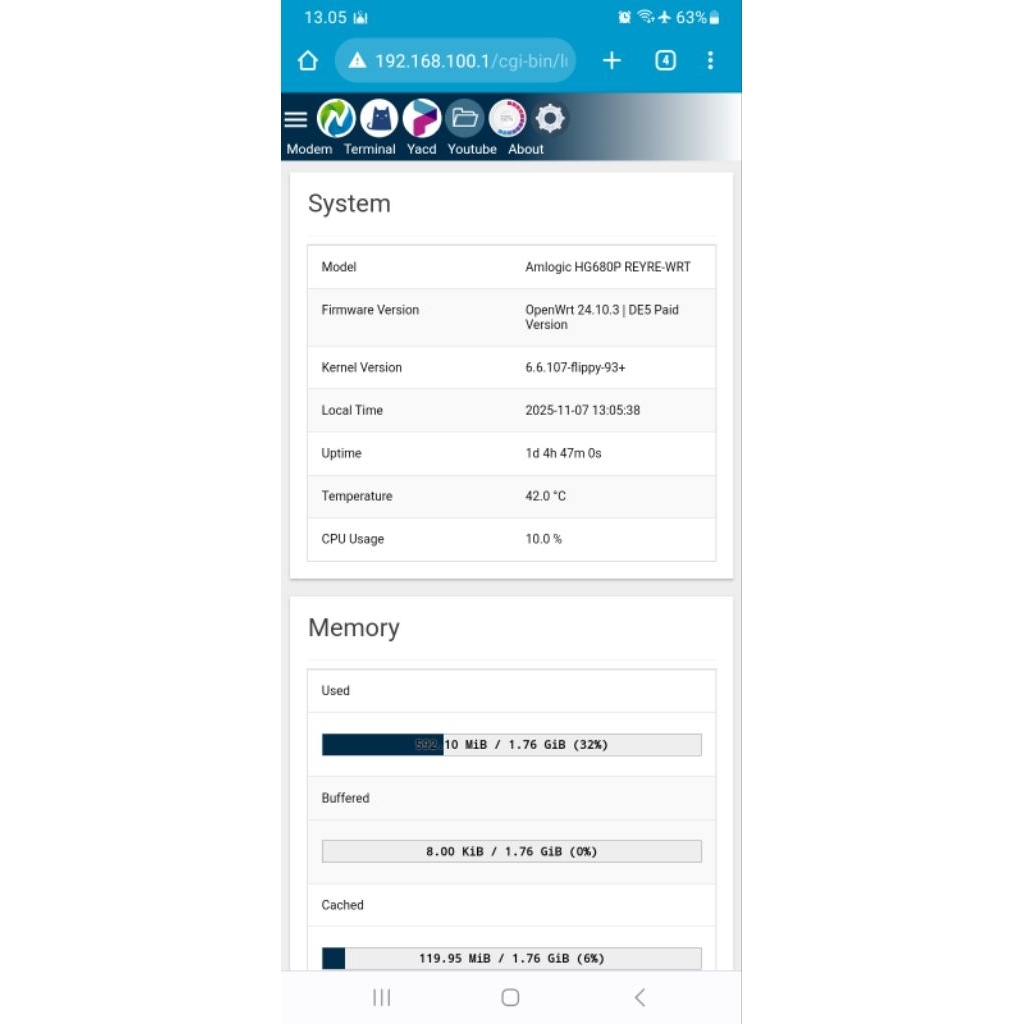Open a new browser tab with plus button
Screen dimensions: 1024x1024
611,60
